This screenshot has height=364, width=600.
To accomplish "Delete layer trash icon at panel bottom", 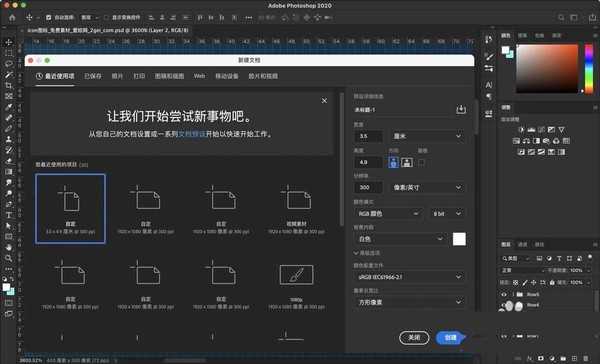I will tap(585, 358).
